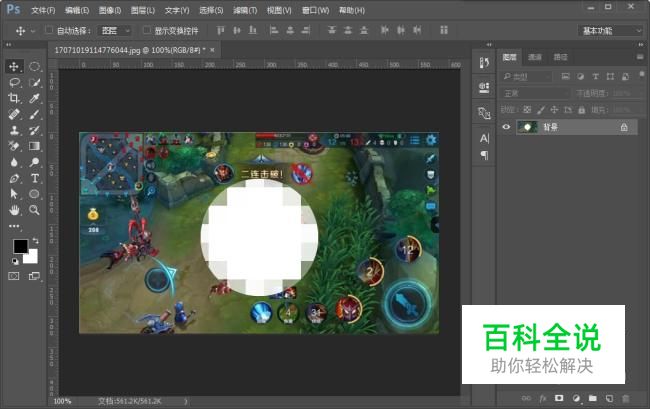Image resolution: width=650 pixels, height=409 pixels.
Task: Close the 17071019114776044.jpg document tab
Action: tap(212, 50)
